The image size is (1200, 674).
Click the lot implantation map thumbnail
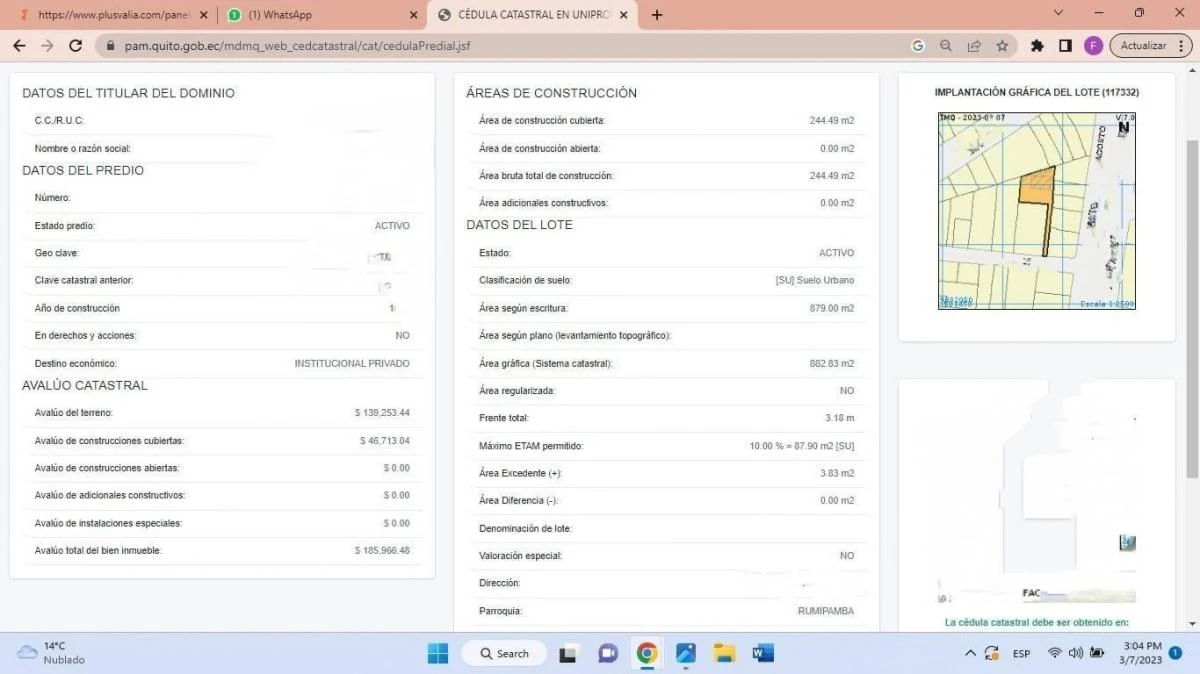[x=1036, y=210]
